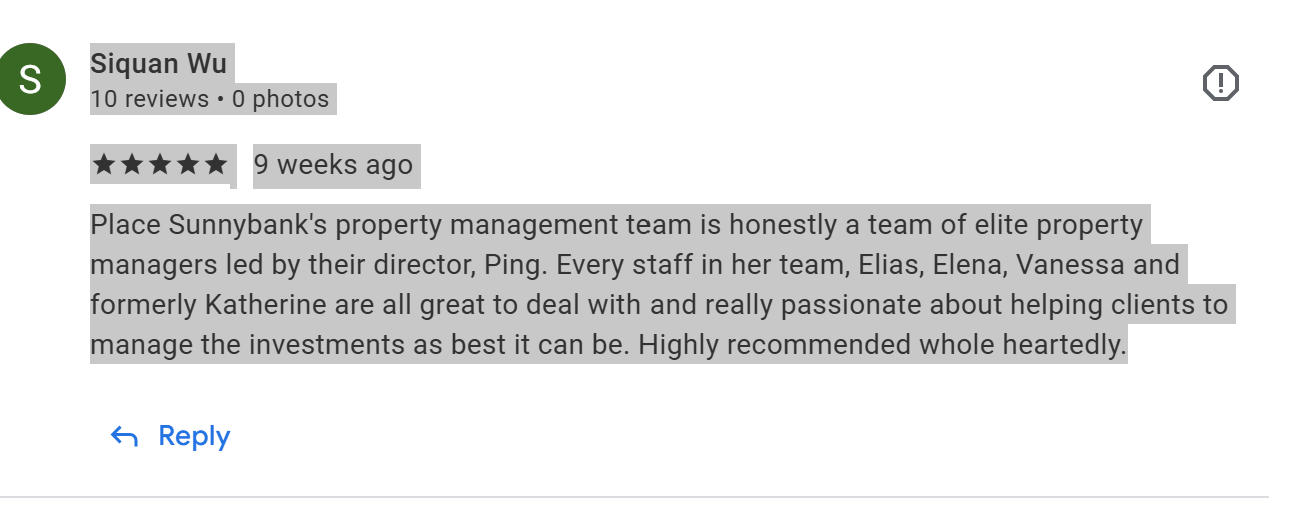Click the fourth star in the rating
Viewport: 1292px width, 516px height.
(x=188, y=165)
